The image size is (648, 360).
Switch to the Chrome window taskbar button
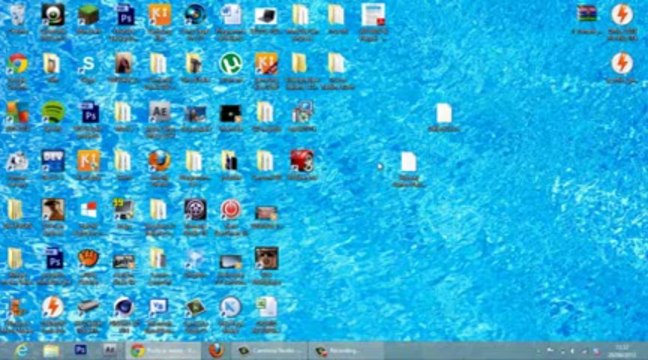point(164,351)
